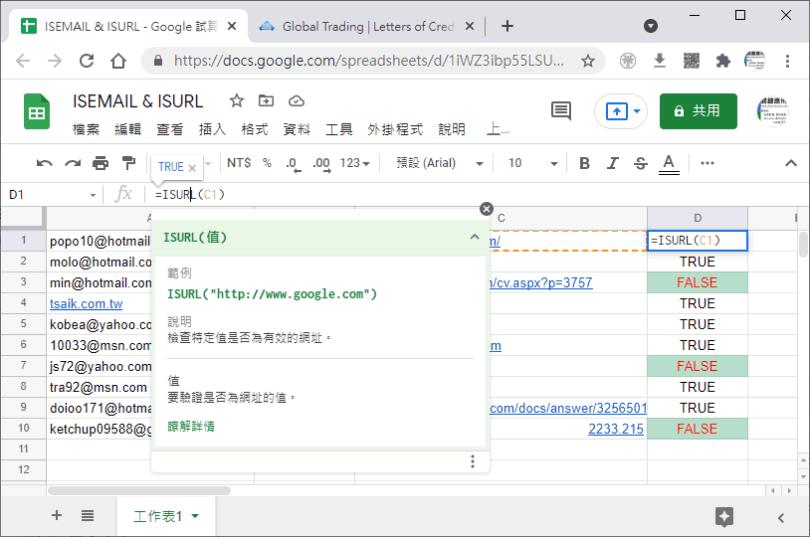Add a new sheet
The width and height of the screenshot is (810, 537).
(x=57, y=515)
